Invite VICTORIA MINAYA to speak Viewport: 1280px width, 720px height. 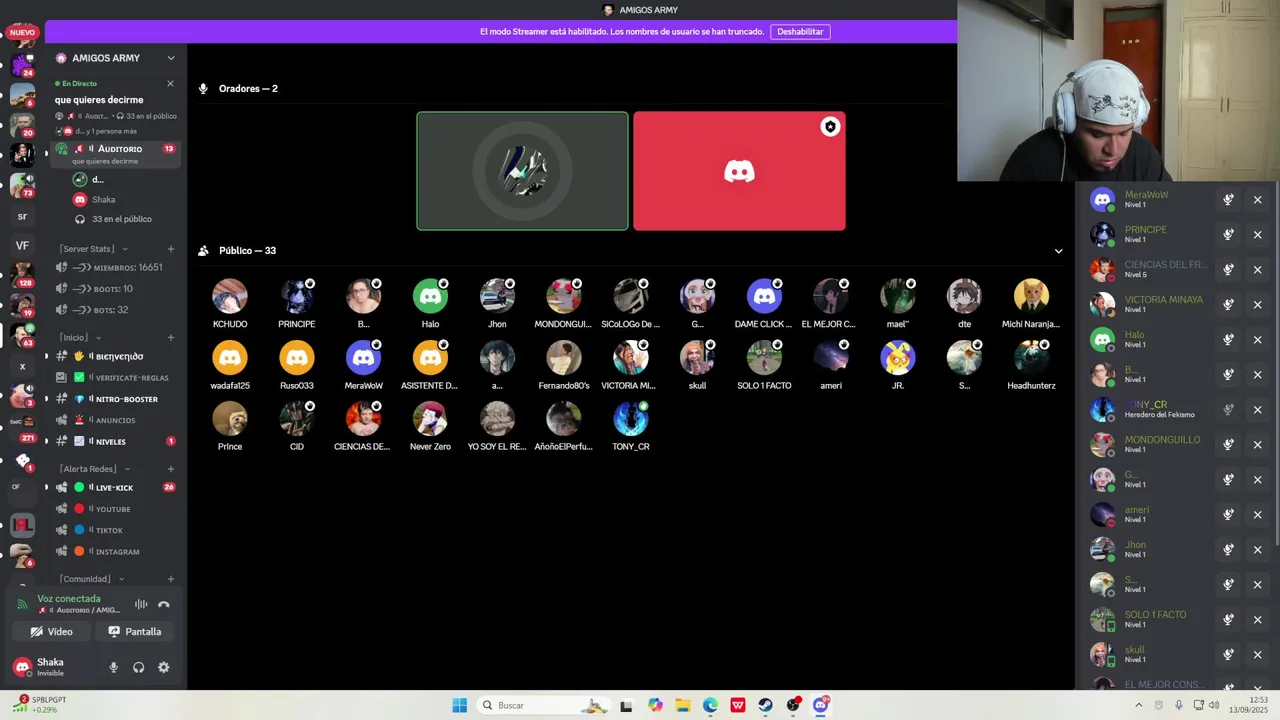point(1228,305)
